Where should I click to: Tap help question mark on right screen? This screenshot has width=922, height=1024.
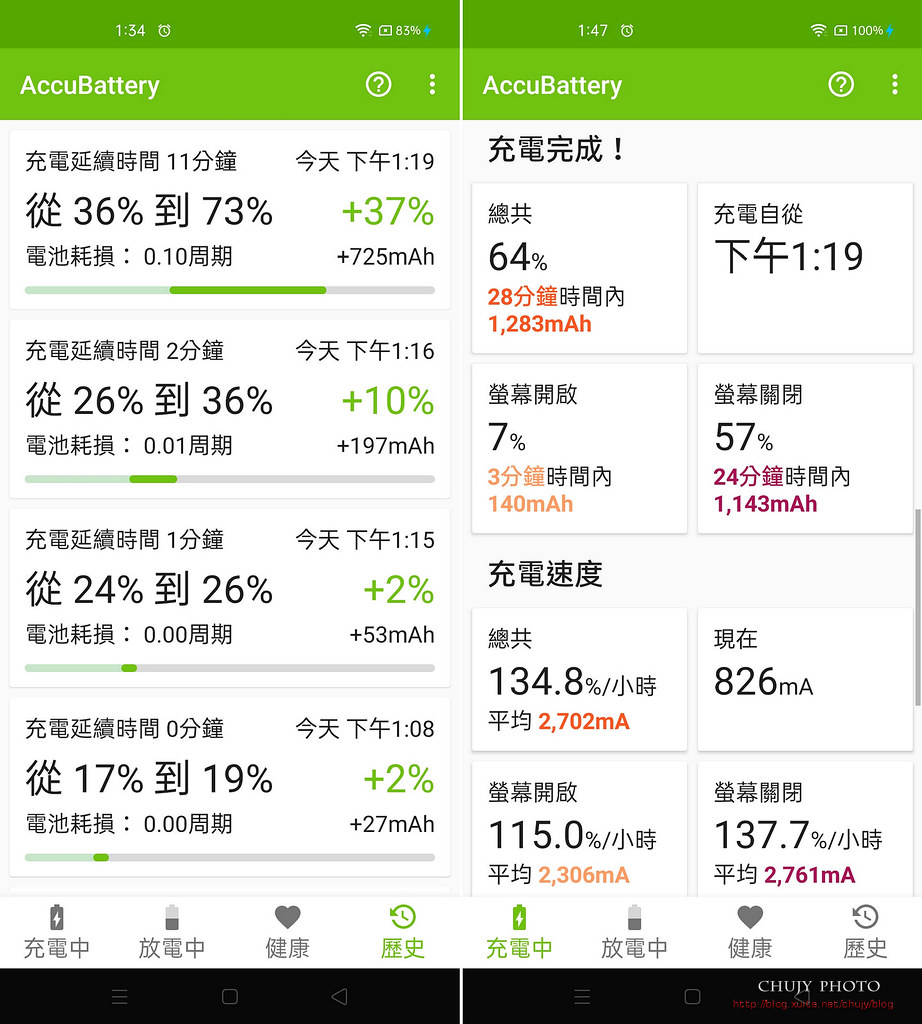coord(841,85)
